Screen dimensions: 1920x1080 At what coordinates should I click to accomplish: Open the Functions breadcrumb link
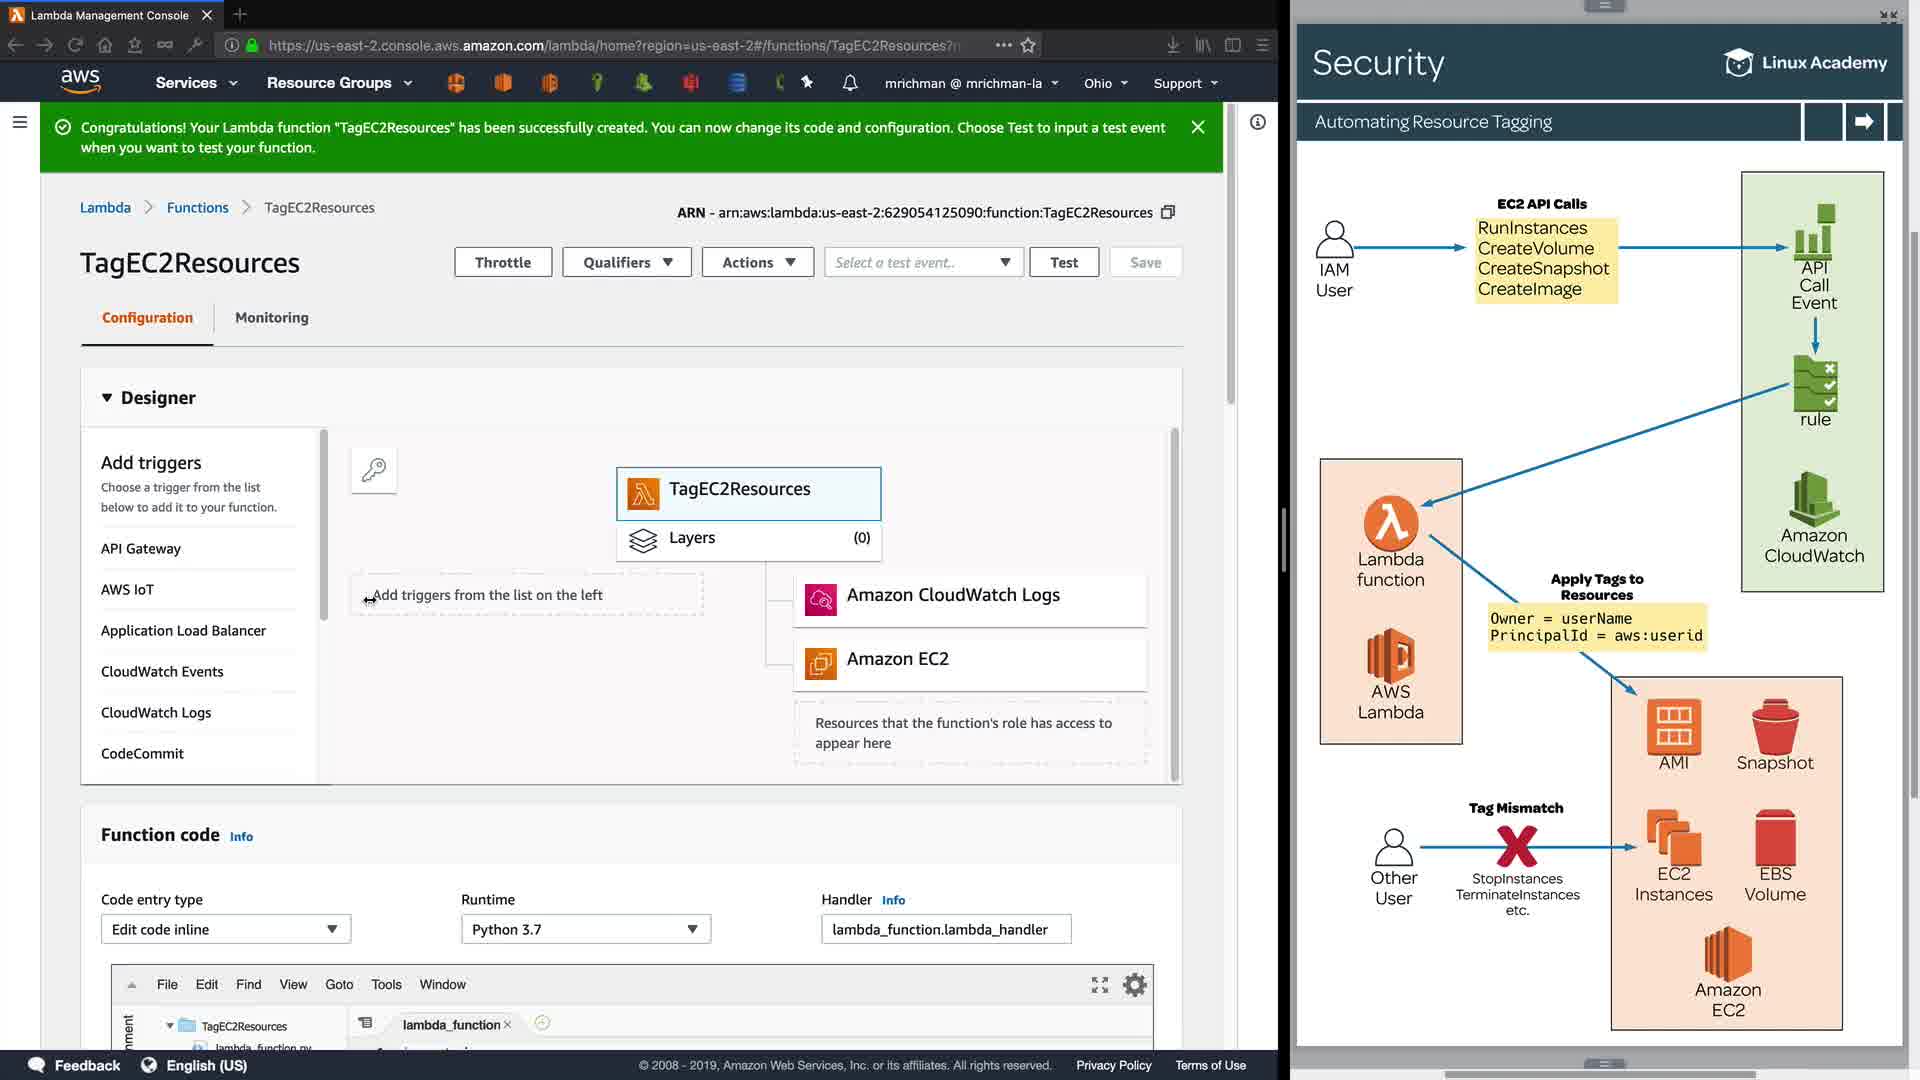click(x=197, y=207)
